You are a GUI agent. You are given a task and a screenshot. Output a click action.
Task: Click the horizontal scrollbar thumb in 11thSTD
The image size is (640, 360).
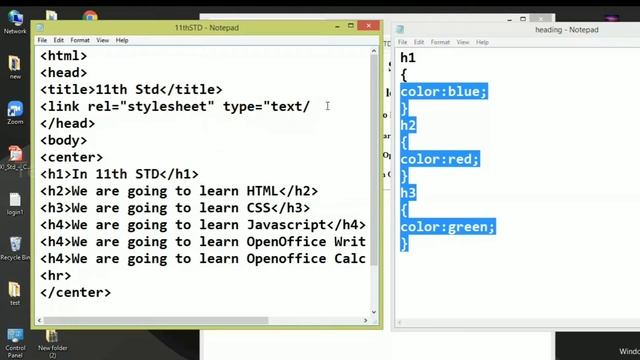pyautogui.click(x=156, y=321)
